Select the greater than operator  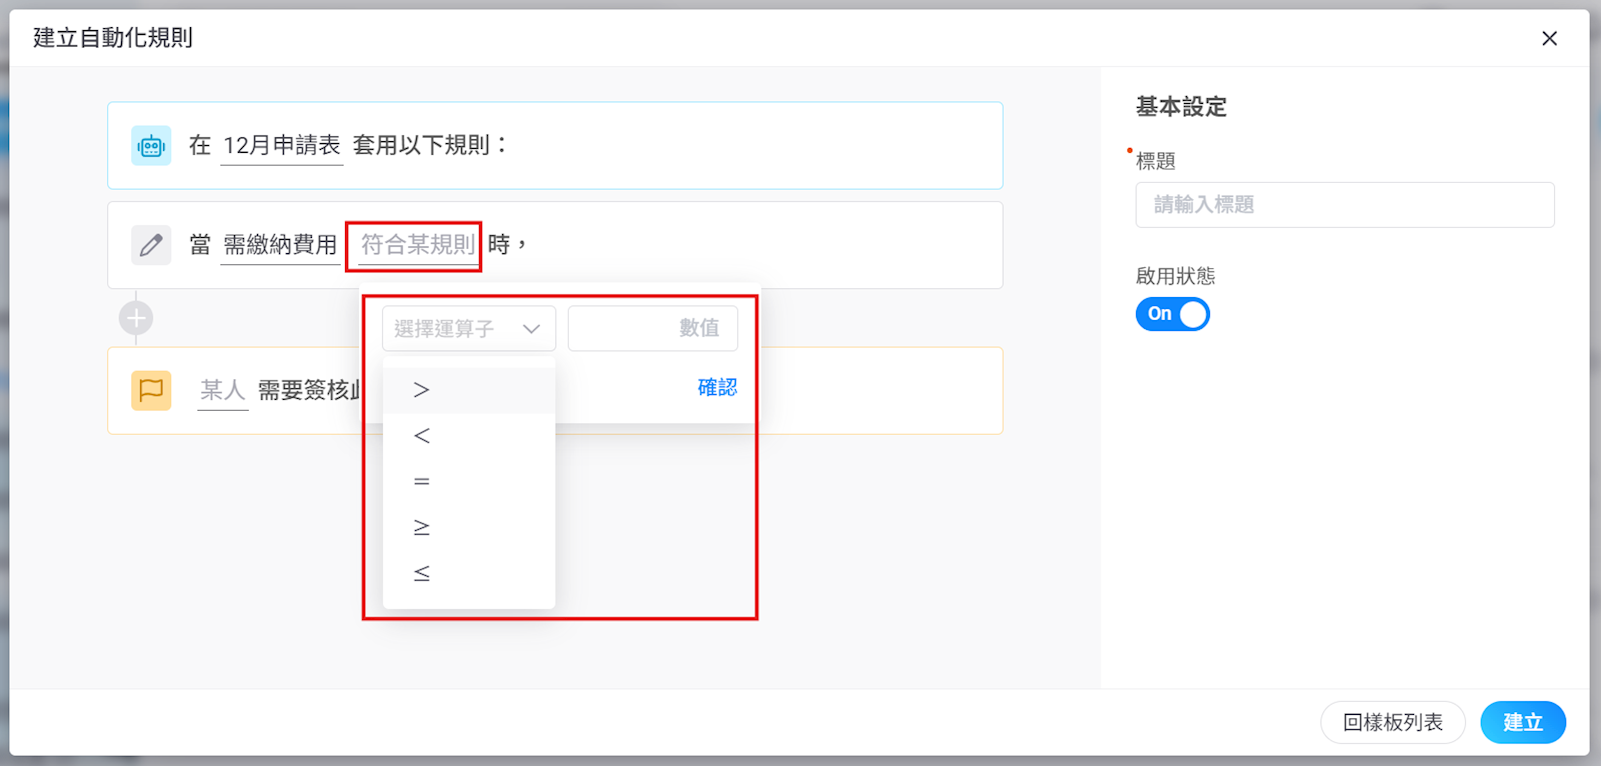[421, 390]
